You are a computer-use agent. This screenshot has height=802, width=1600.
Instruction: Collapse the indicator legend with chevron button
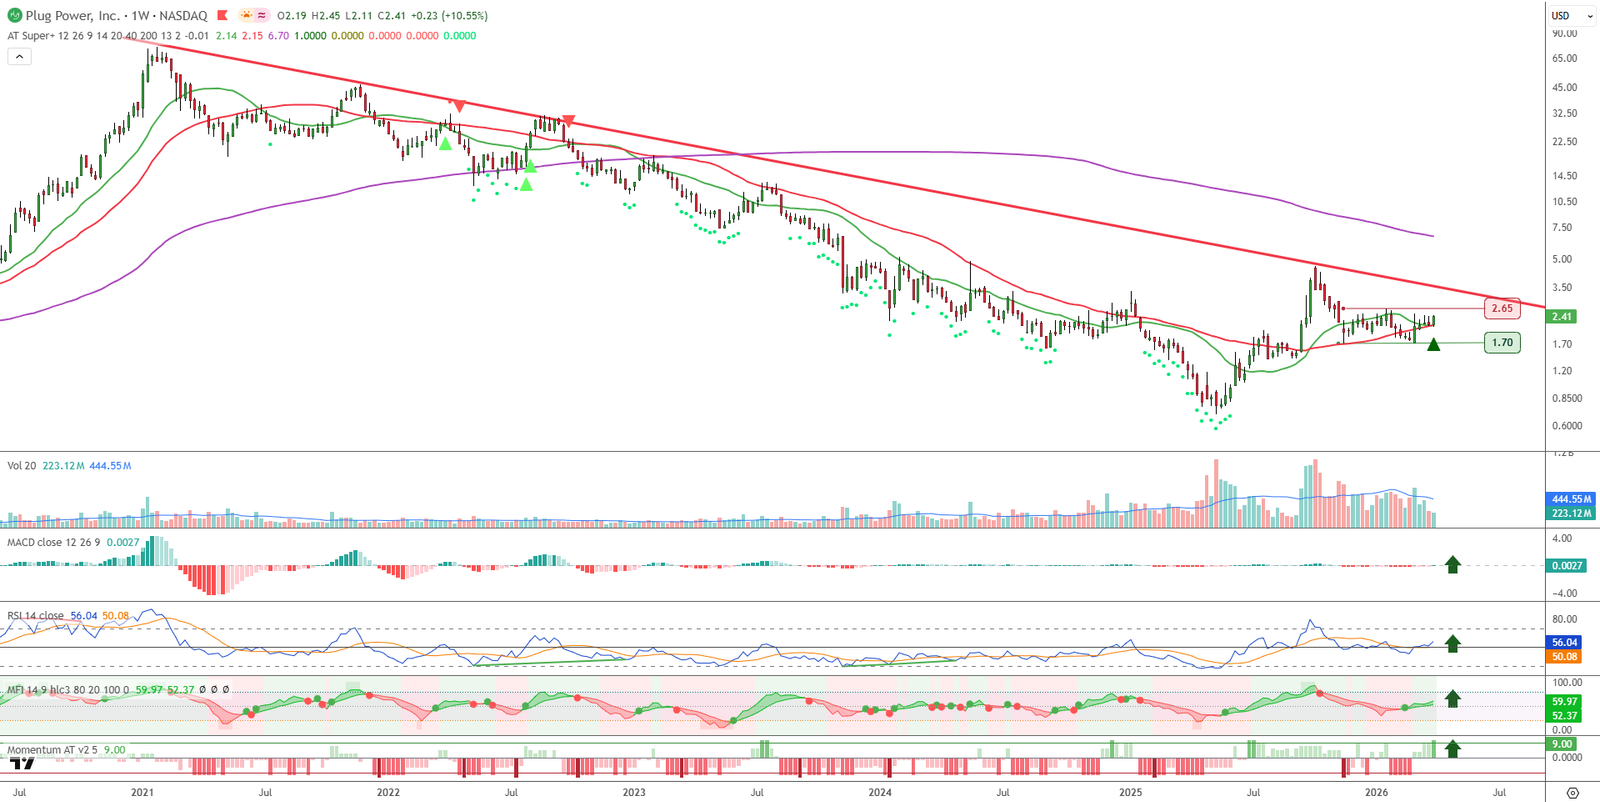pos(19,57)
